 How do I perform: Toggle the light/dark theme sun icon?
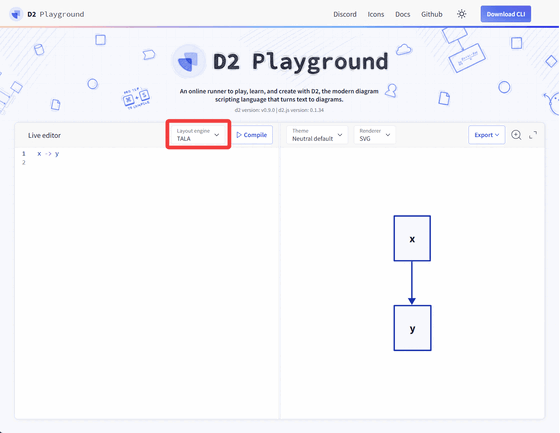pyautogui.click(x=461, y=14)
